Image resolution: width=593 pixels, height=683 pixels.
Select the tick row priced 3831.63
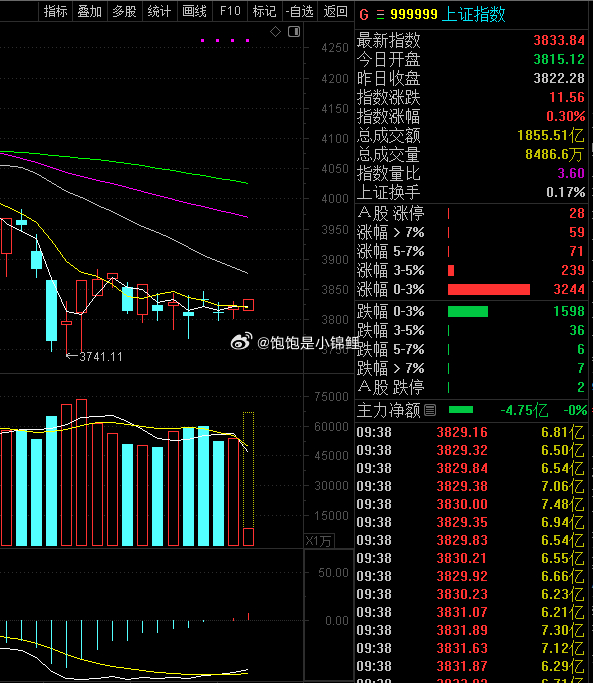[471, 648]
